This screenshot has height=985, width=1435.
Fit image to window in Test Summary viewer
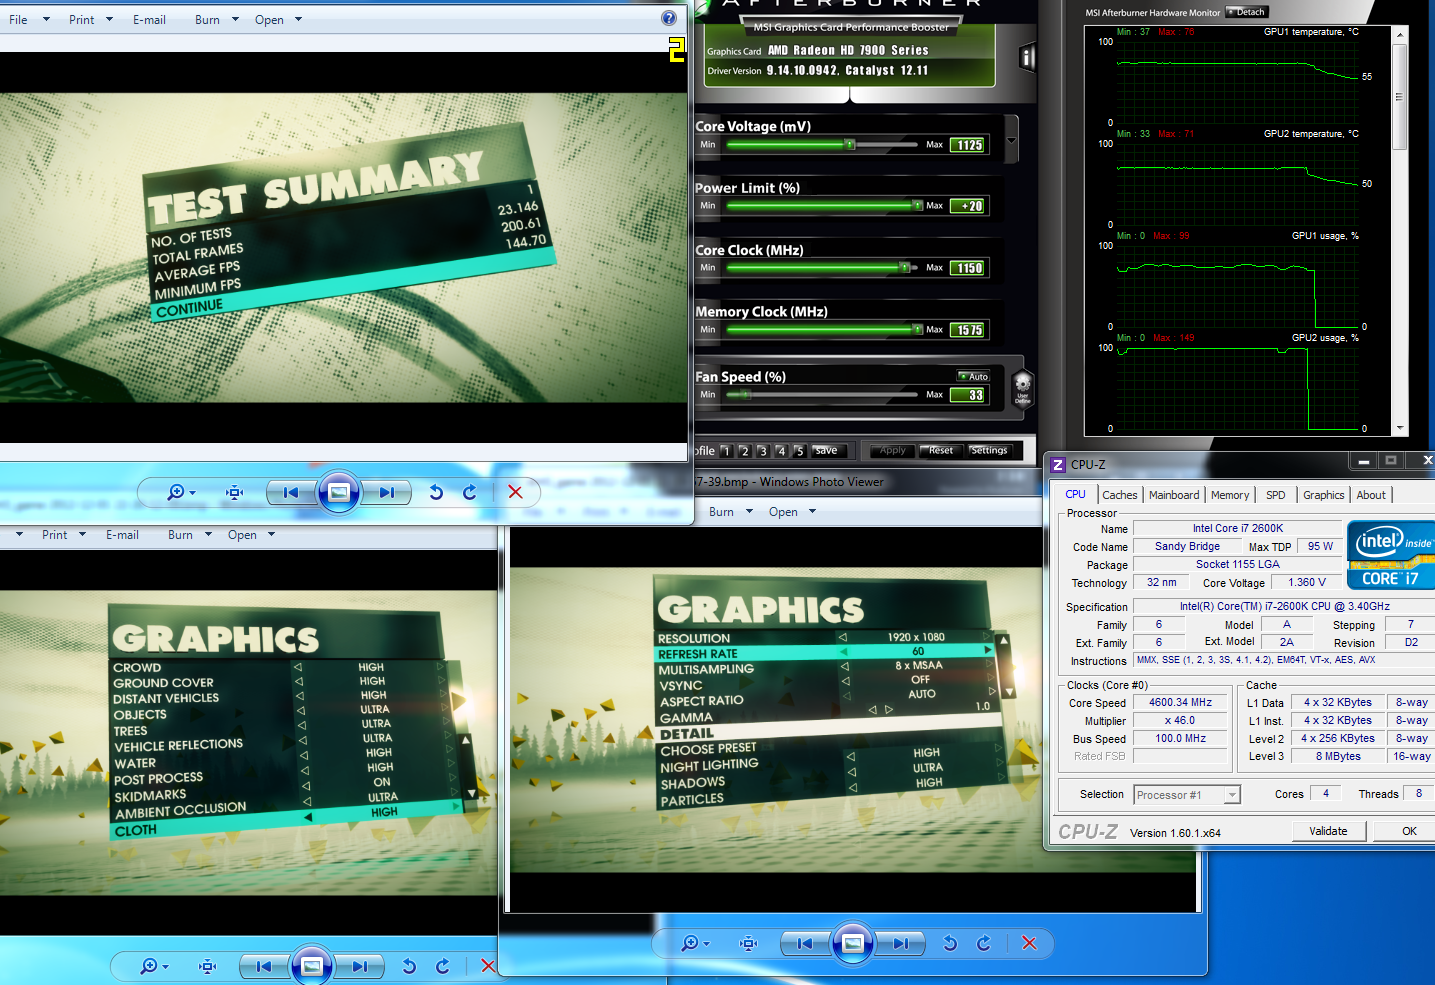pos(235,492)
